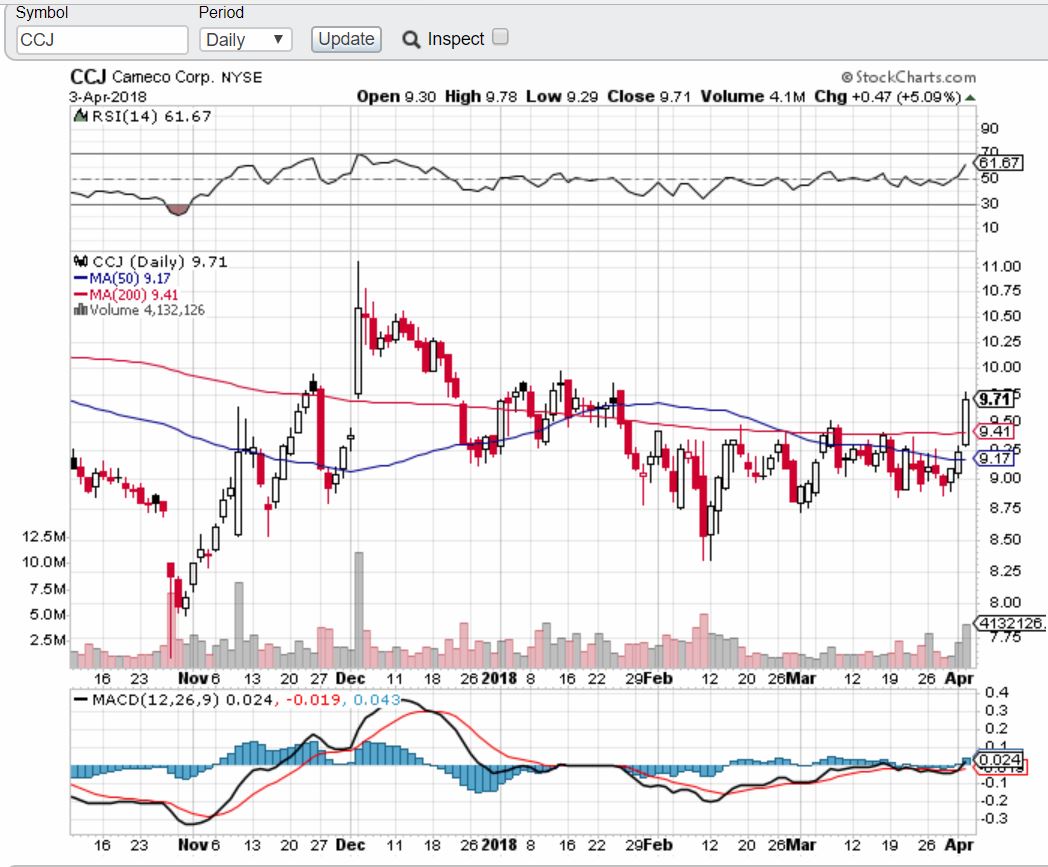Click the 12.5M volume axis label

(44, 537)
